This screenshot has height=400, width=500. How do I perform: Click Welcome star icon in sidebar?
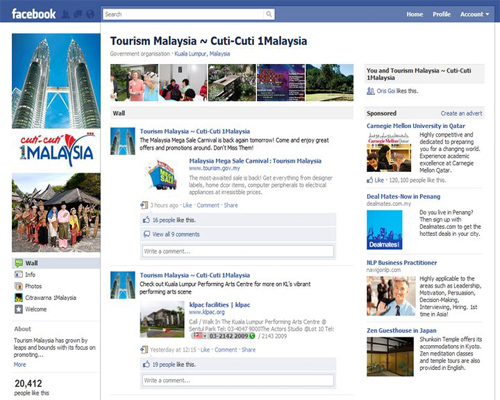click(x=19, y=309)
